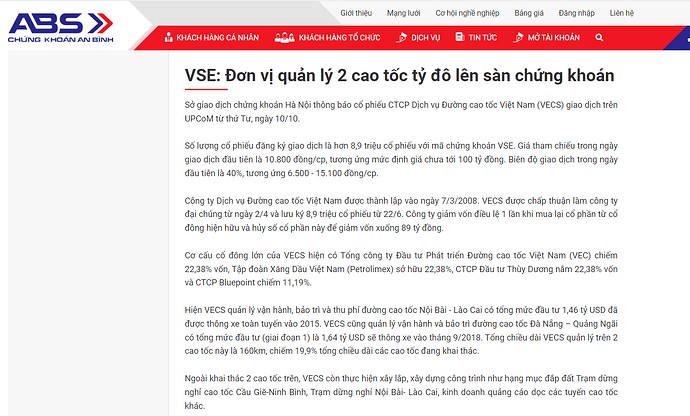Open the Liên hệ link

[622, 13]
